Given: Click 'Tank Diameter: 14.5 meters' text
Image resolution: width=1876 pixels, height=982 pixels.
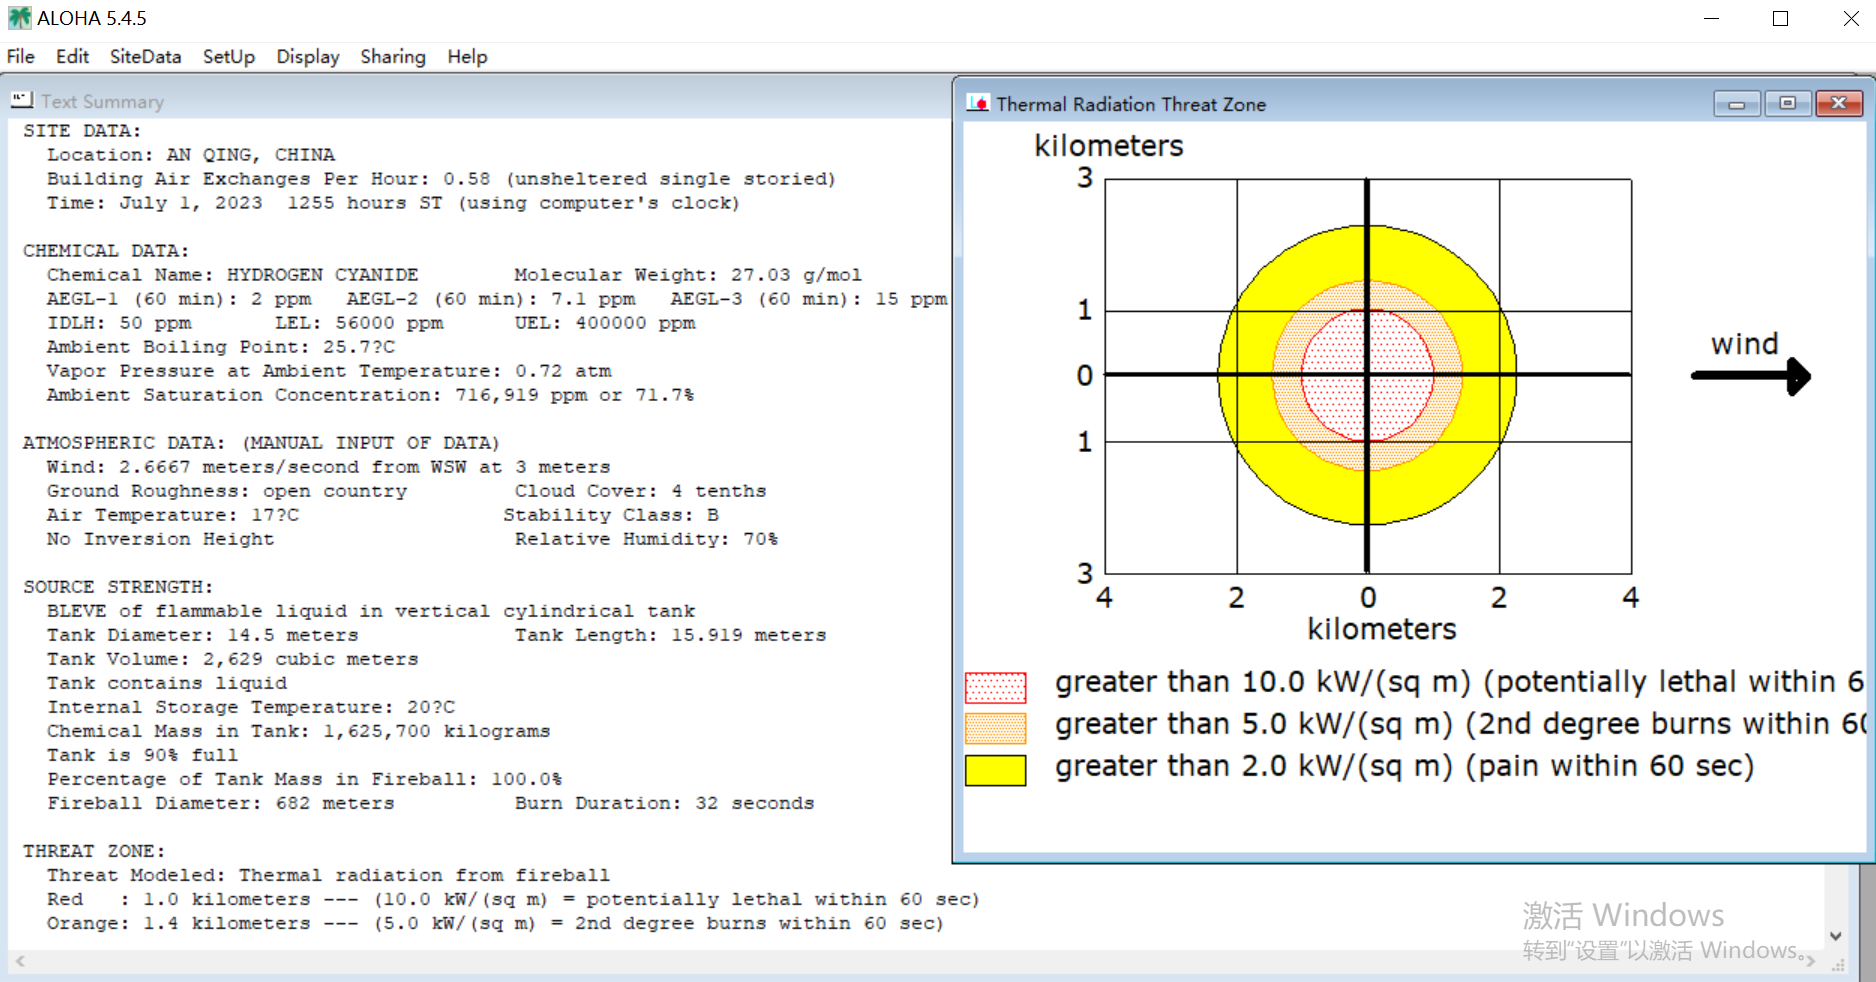Looking at the screenshot, I should (202, 635).
